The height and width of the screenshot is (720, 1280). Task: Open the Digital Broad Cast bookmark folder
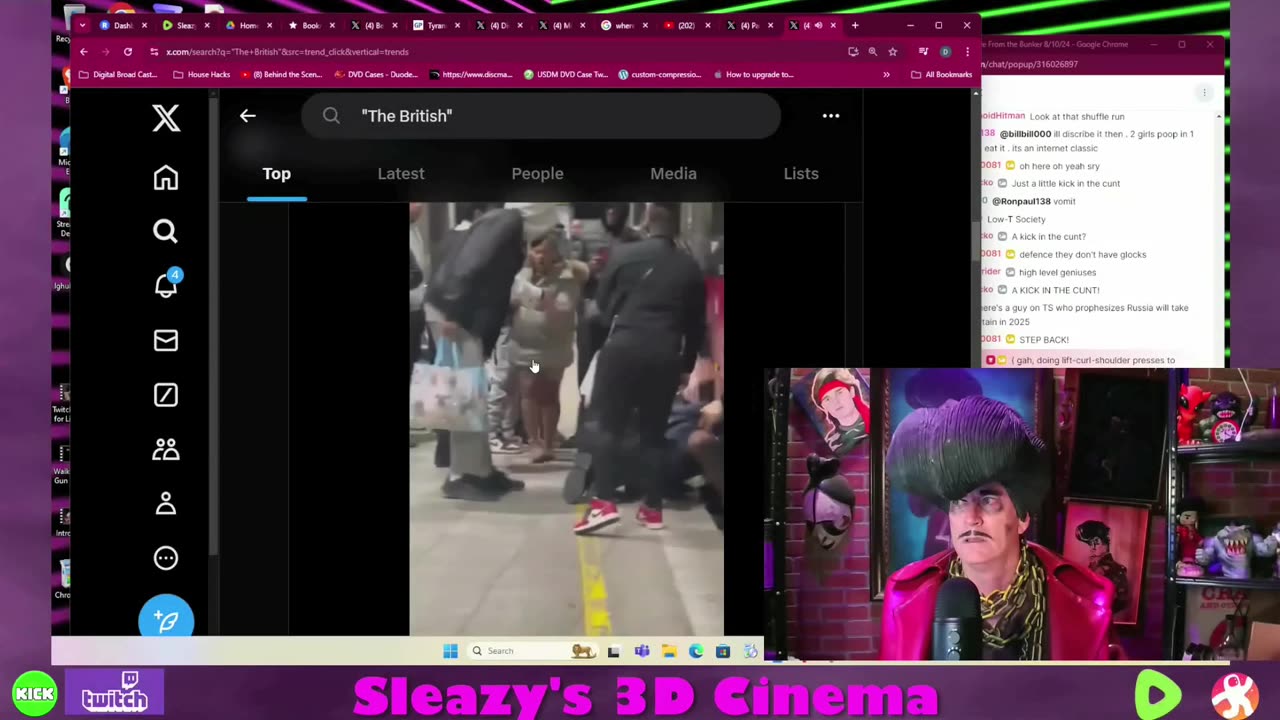click(118, 74)
